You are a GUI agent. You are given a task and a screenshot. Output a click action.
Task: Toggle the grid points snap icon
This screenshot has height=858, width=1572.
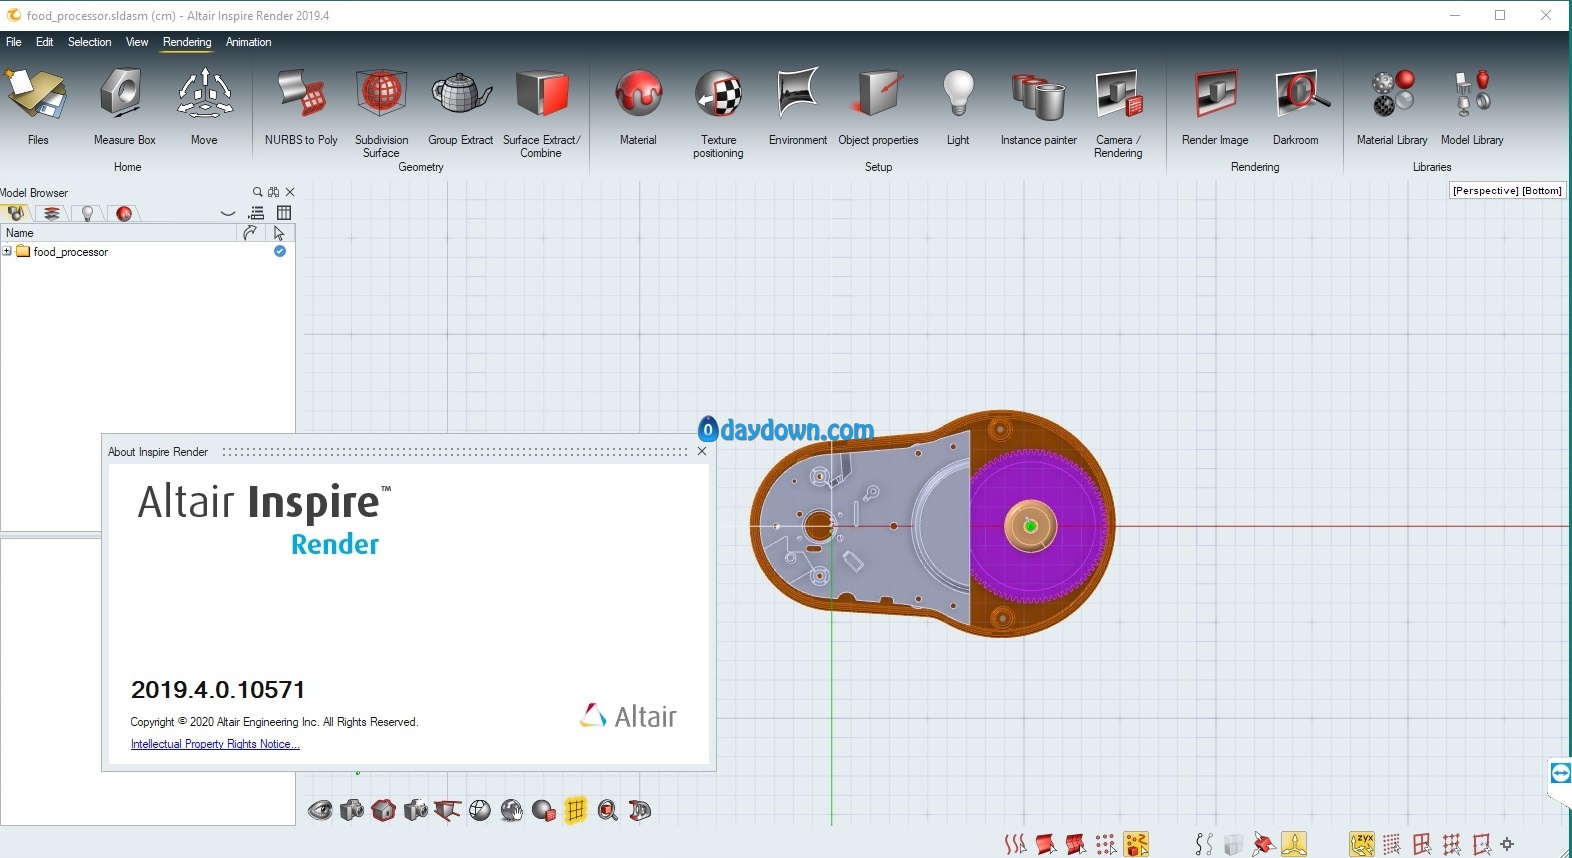point(1391,844)
